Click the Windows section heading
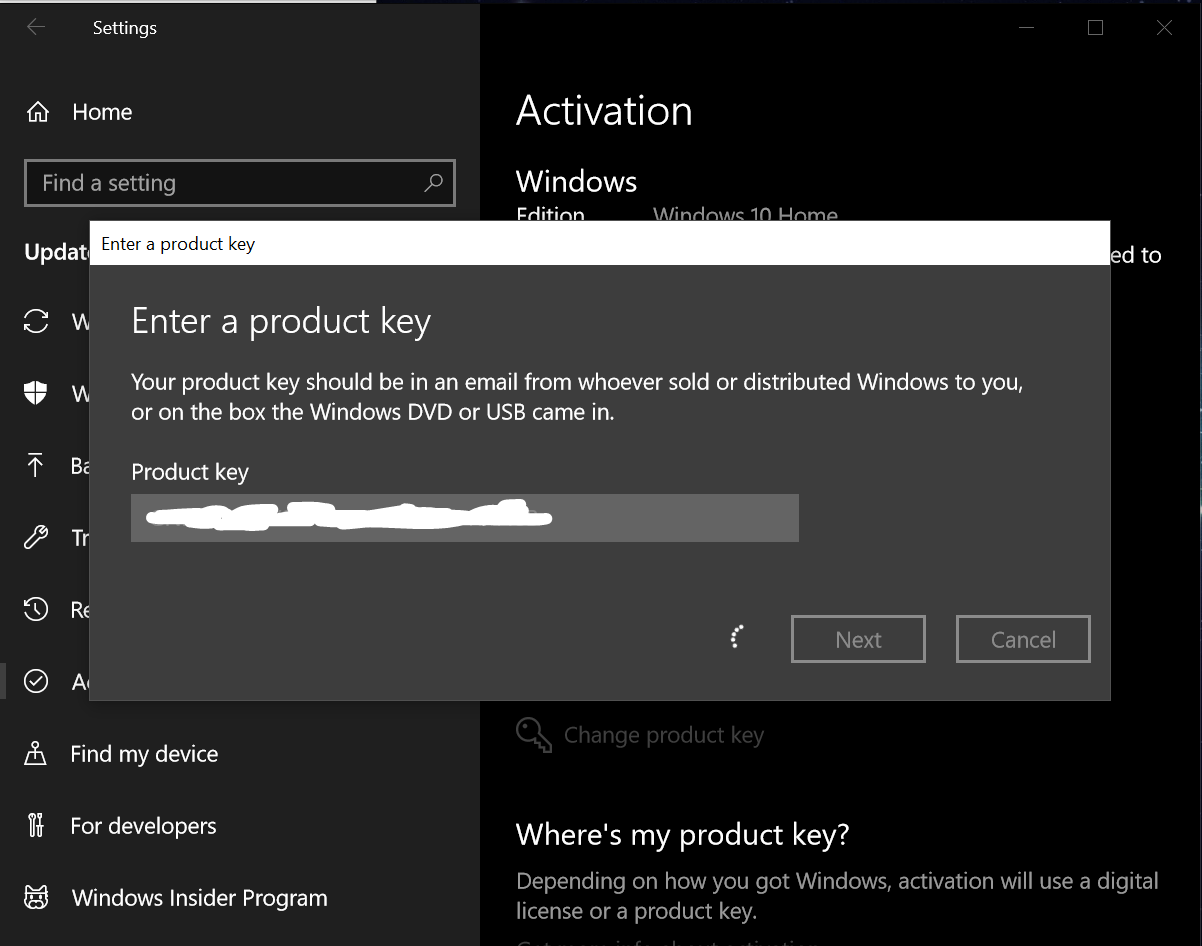The width and height of the screenshot is (1202, 946). [576, 181]
